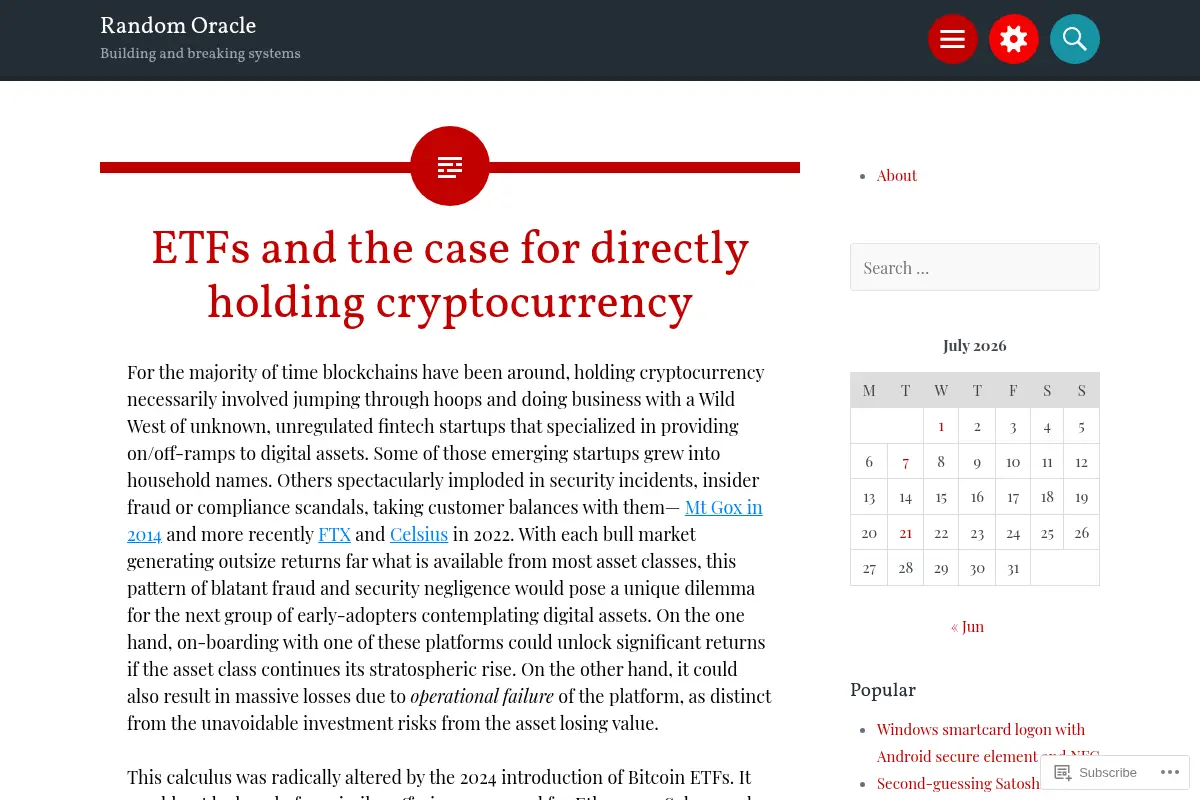Open the teal search magnifier icon
This screenshot has width=1200, height=800.
(1075, 39)
